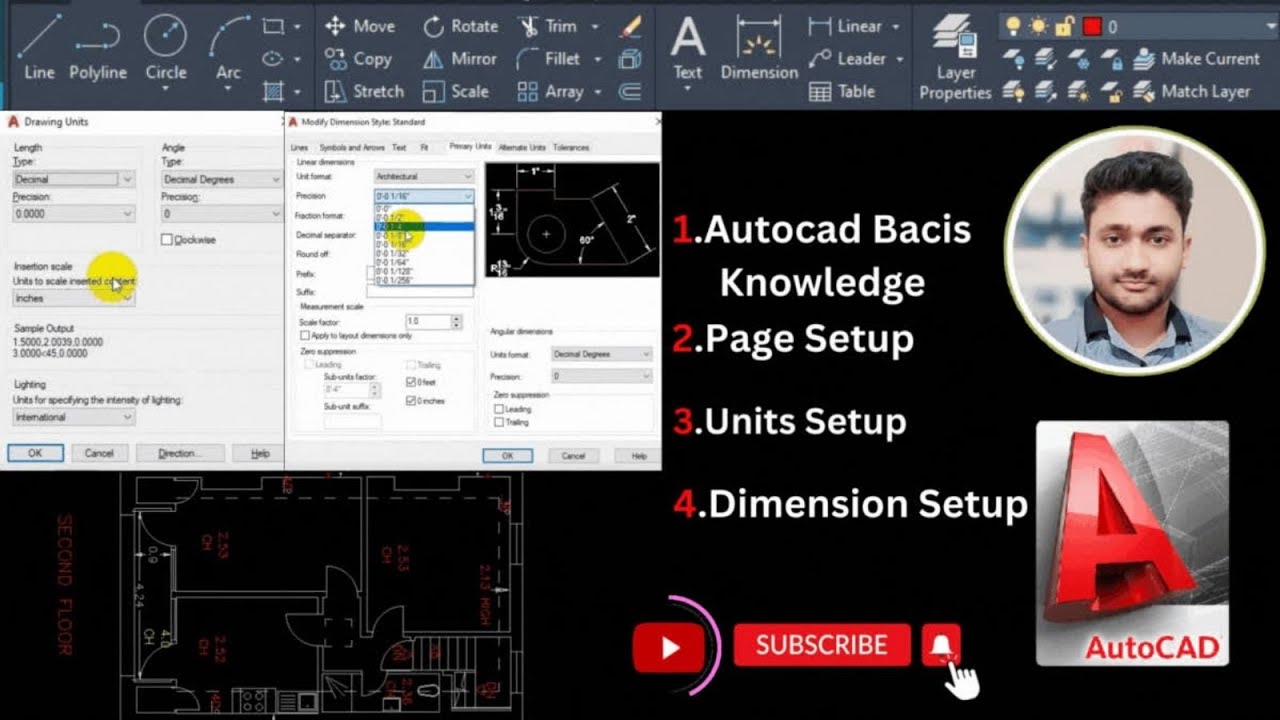The width and height of the screenshot is (1280, 720).
Task: Activate the Mirror command
Action: point(460,59)
